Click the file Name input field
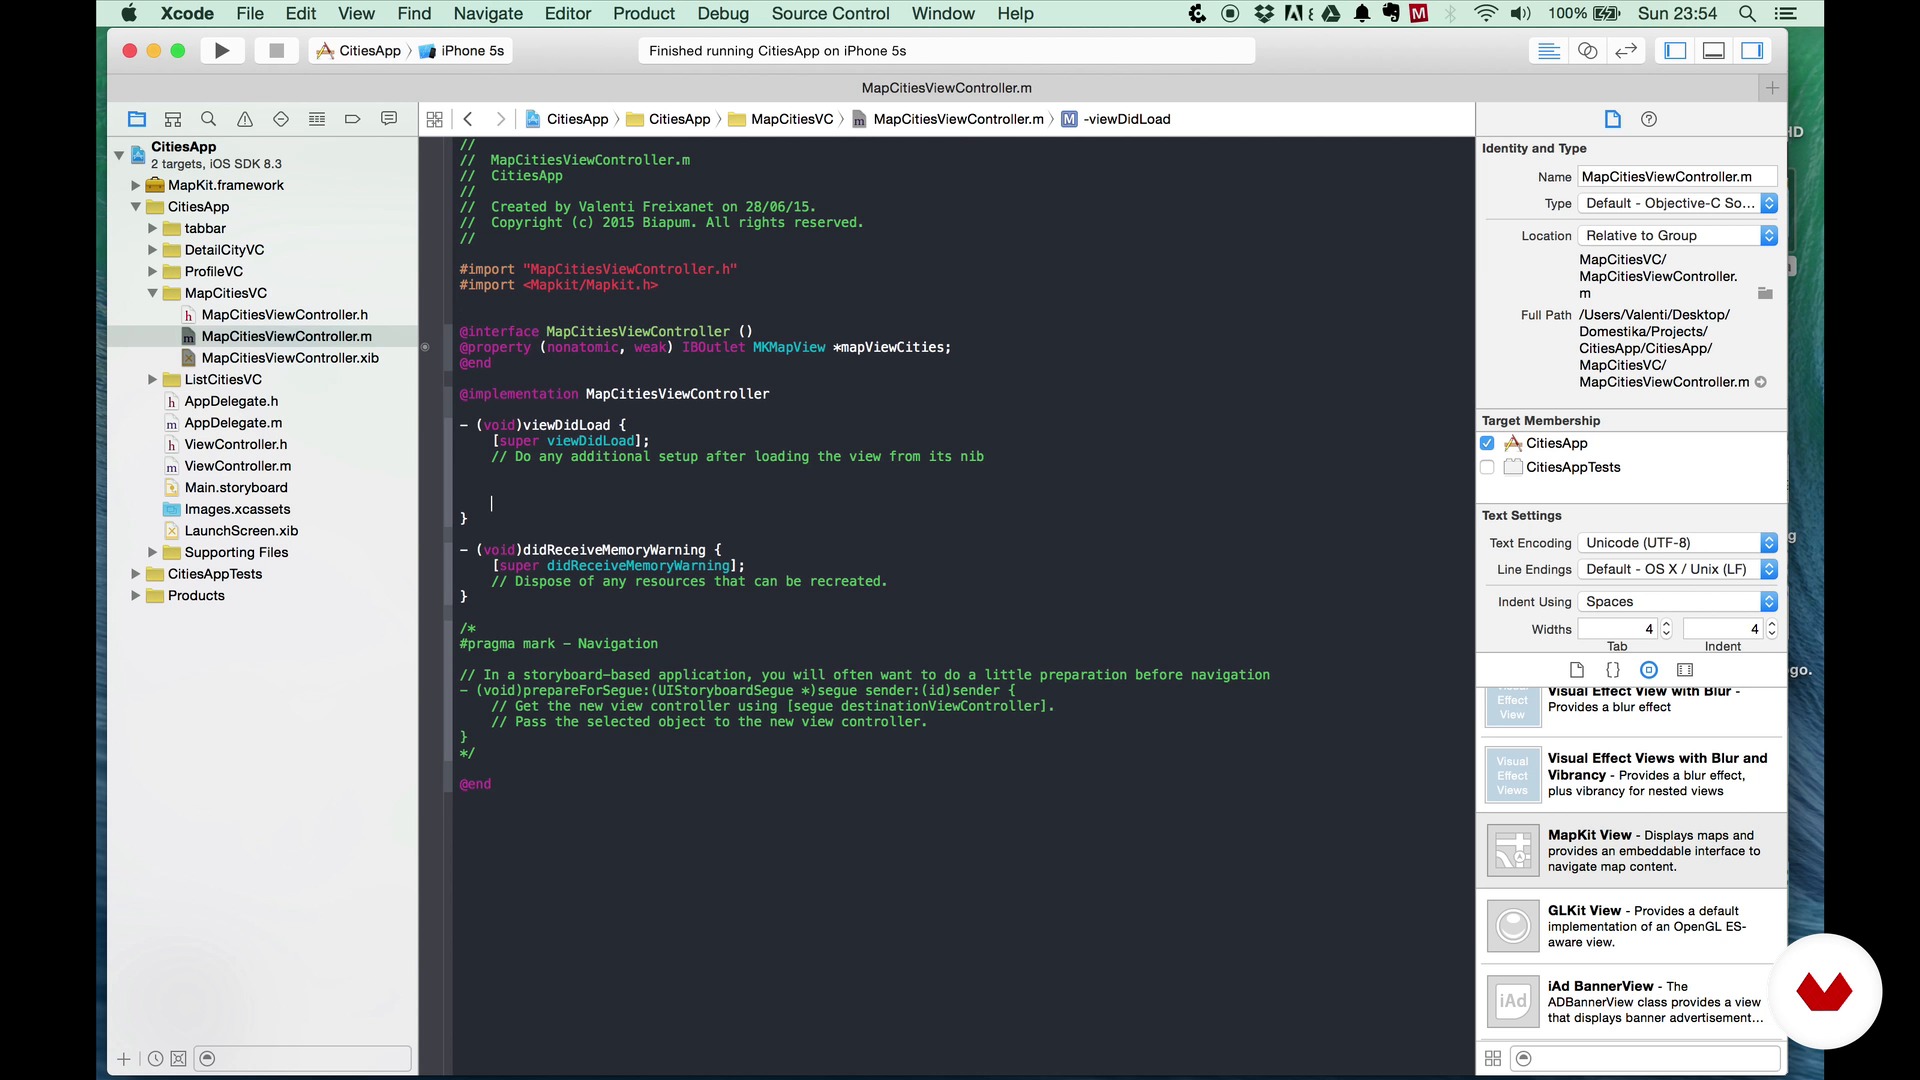 point(1677,177)
